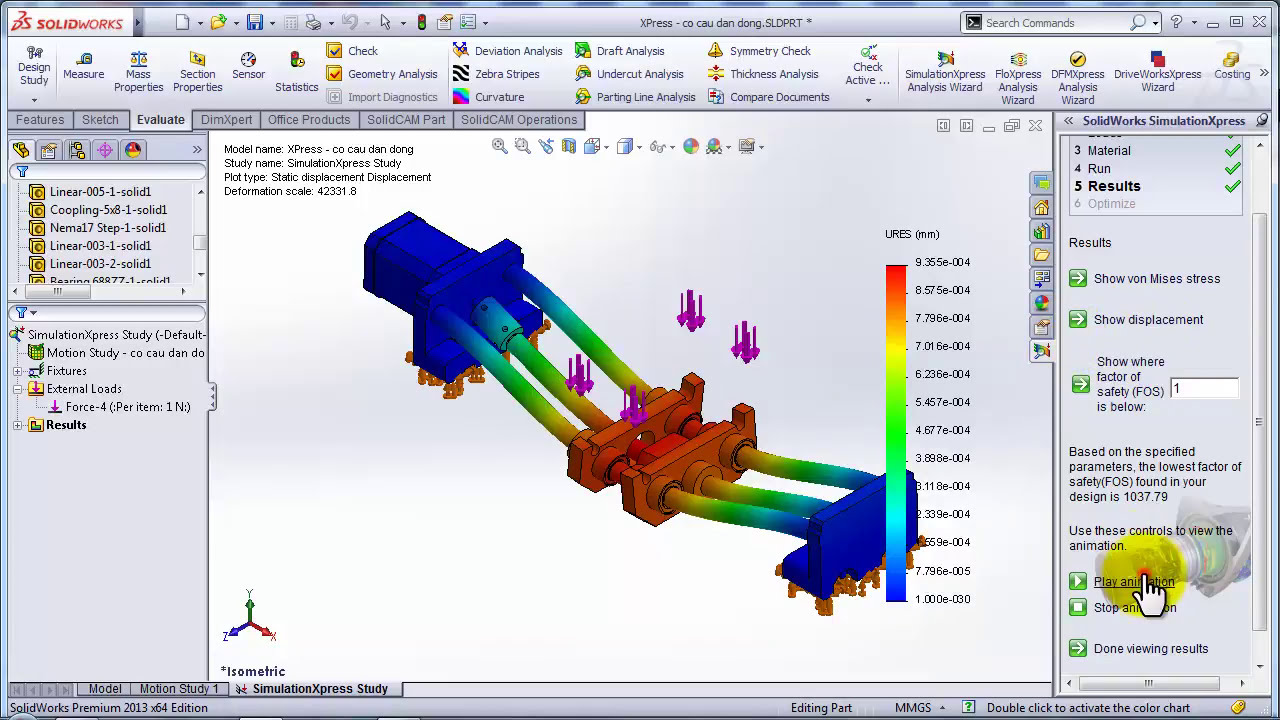Click Show displacement
Screen dimensions: 1280x720
pyautogui.click(x=1137, y=320)
